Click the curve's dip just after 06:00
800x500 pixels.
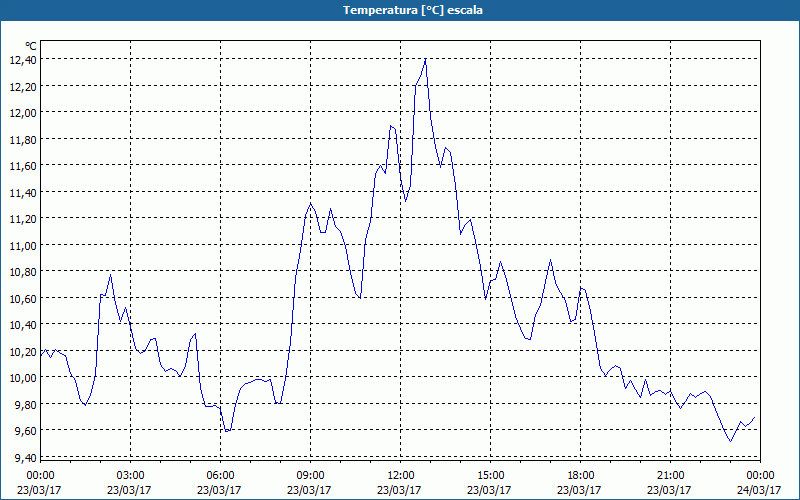[x=228, y=431]
